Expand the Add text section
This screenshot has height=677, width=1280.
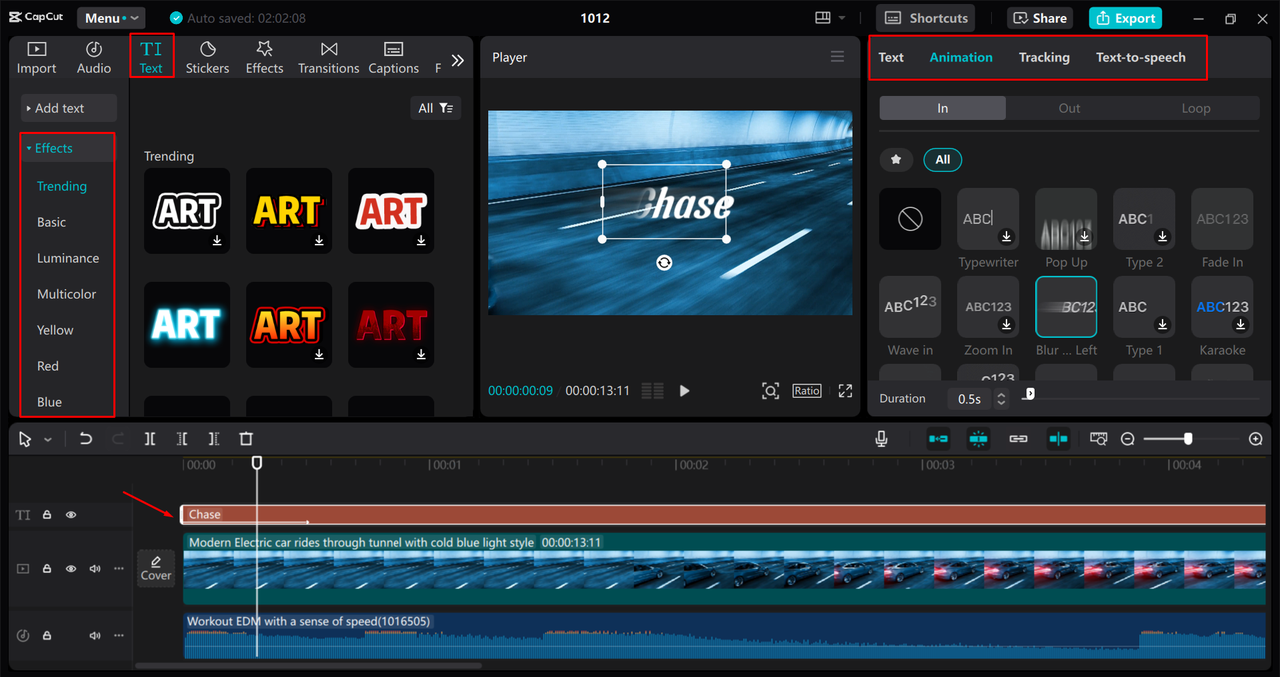point(68,108)
